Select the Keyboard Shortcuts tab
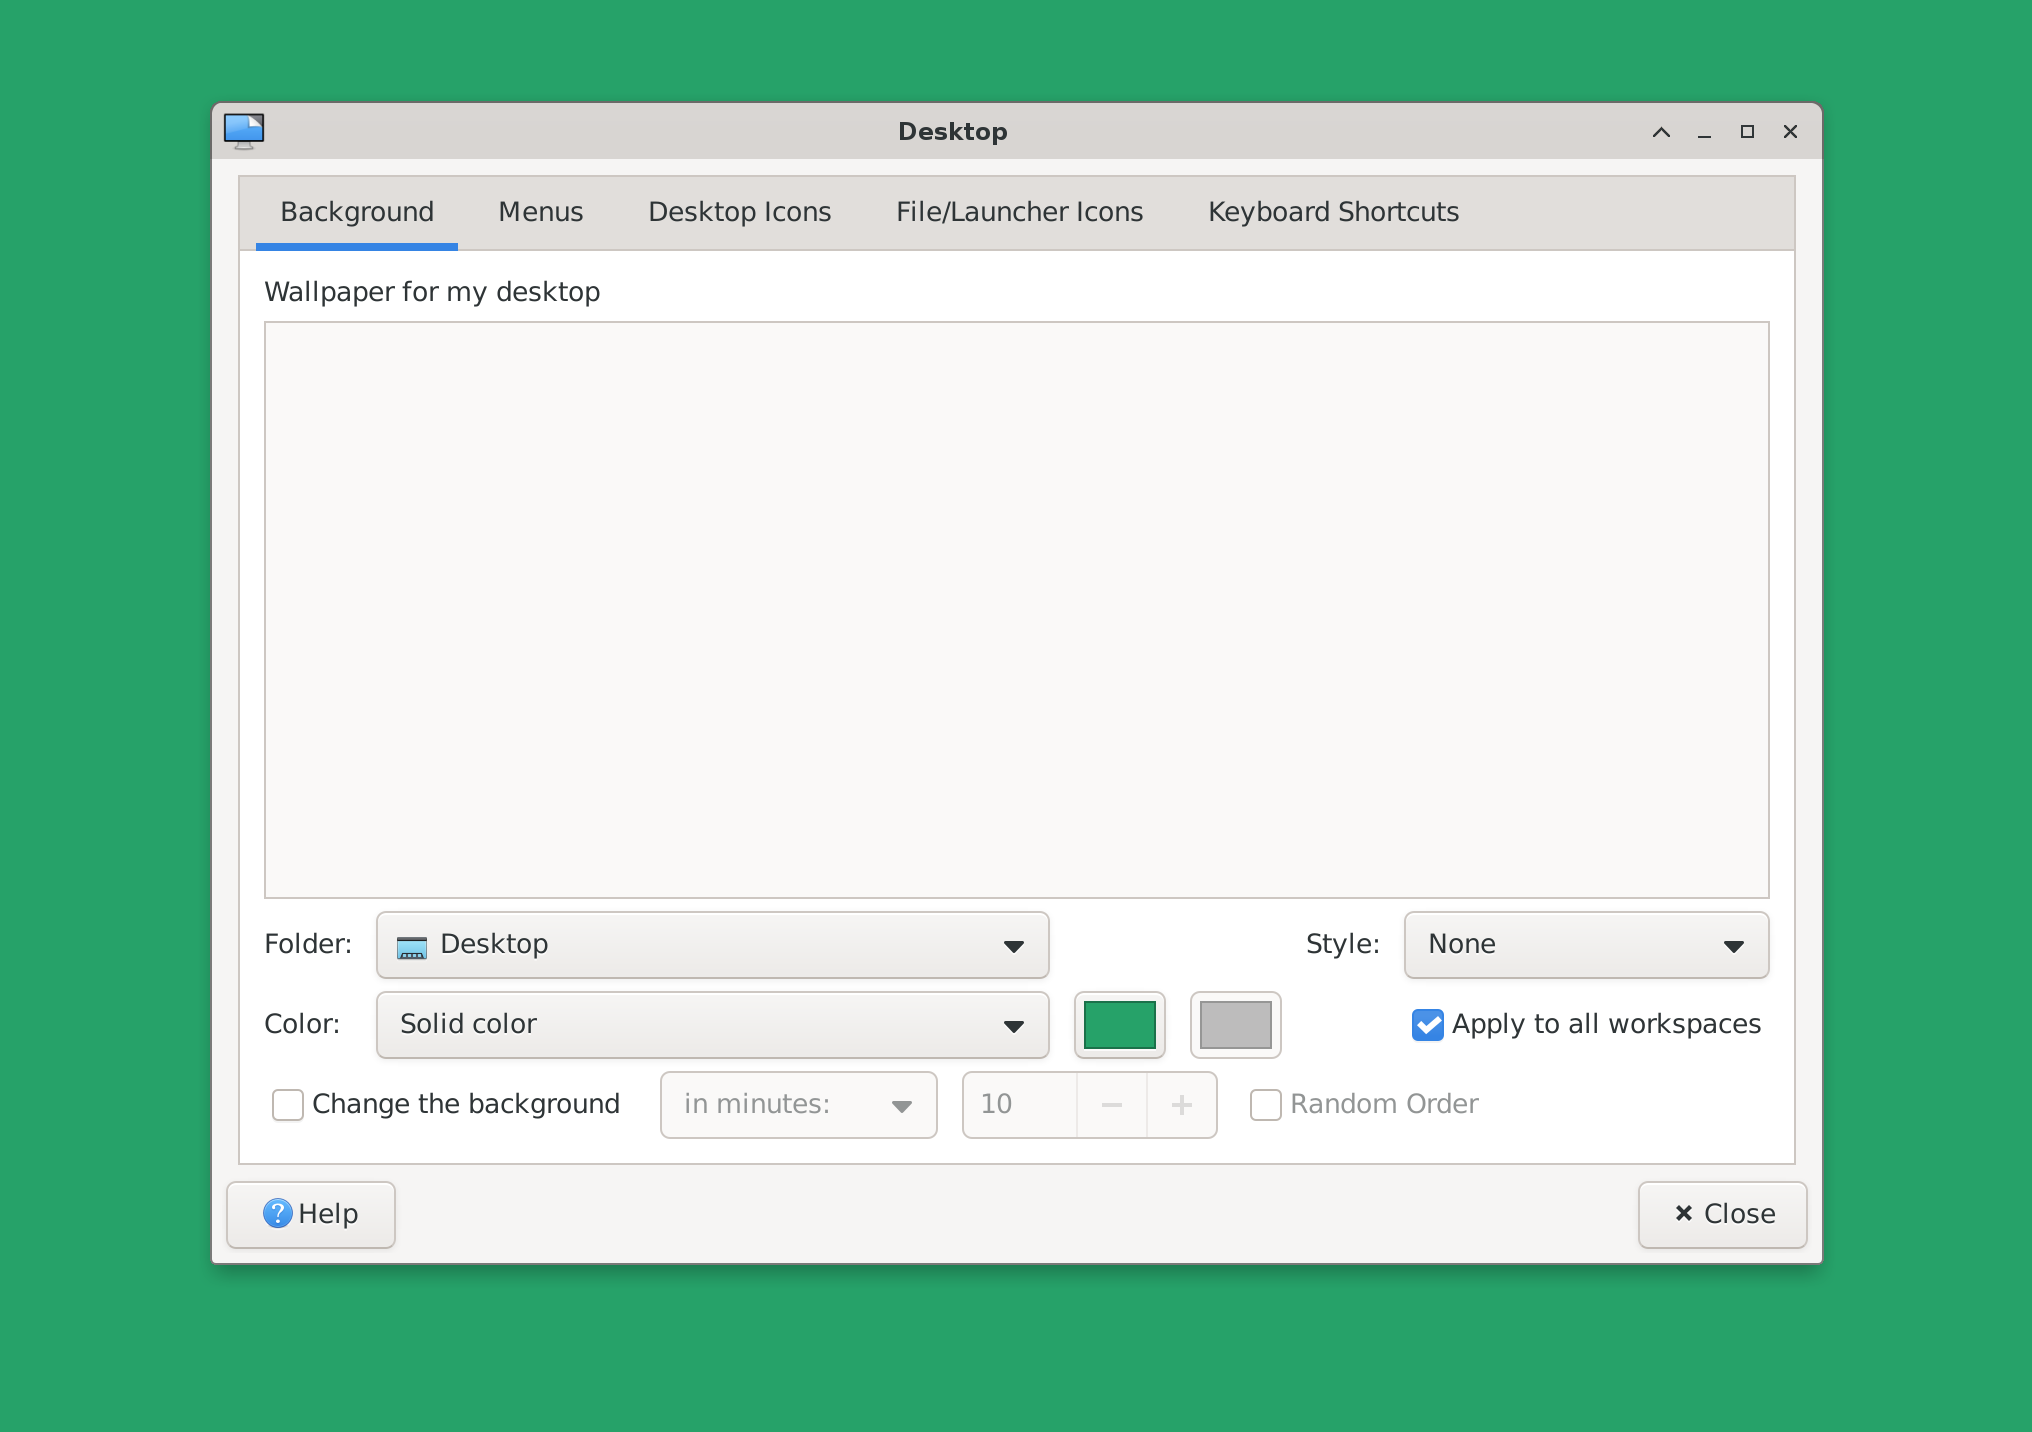 click(x=1332, y=212)
